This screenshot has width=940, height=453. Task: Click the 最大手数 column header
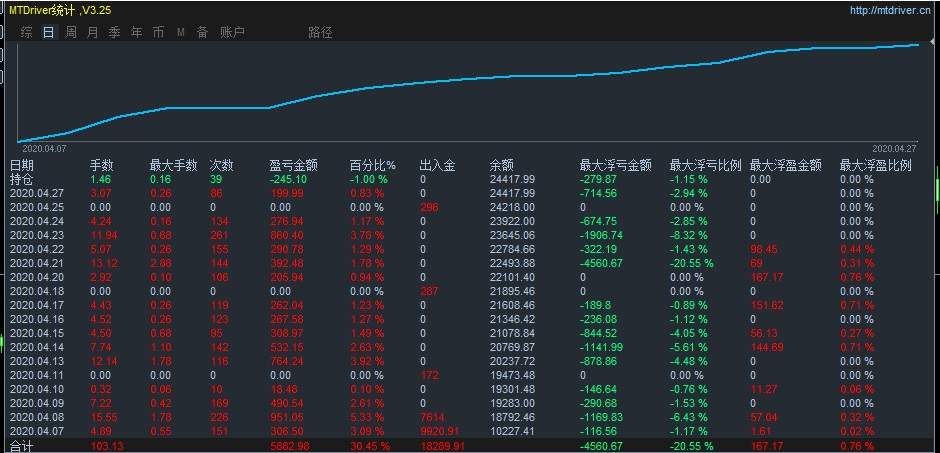click(174, 165)
